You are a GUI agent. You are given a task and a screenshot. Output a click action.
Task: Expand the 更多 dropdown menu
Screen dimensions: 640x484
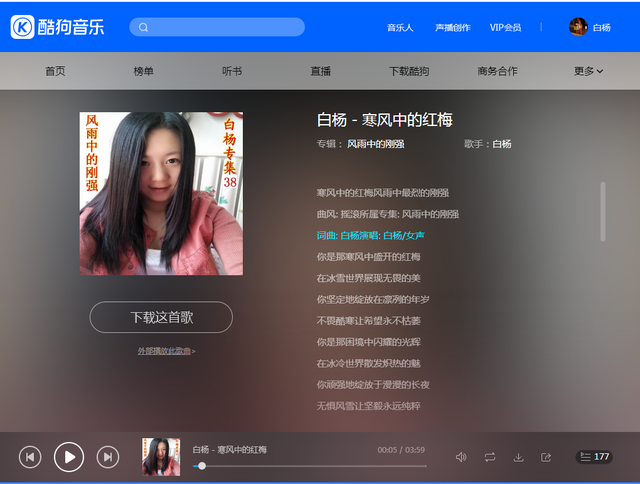tap(588, 71)
